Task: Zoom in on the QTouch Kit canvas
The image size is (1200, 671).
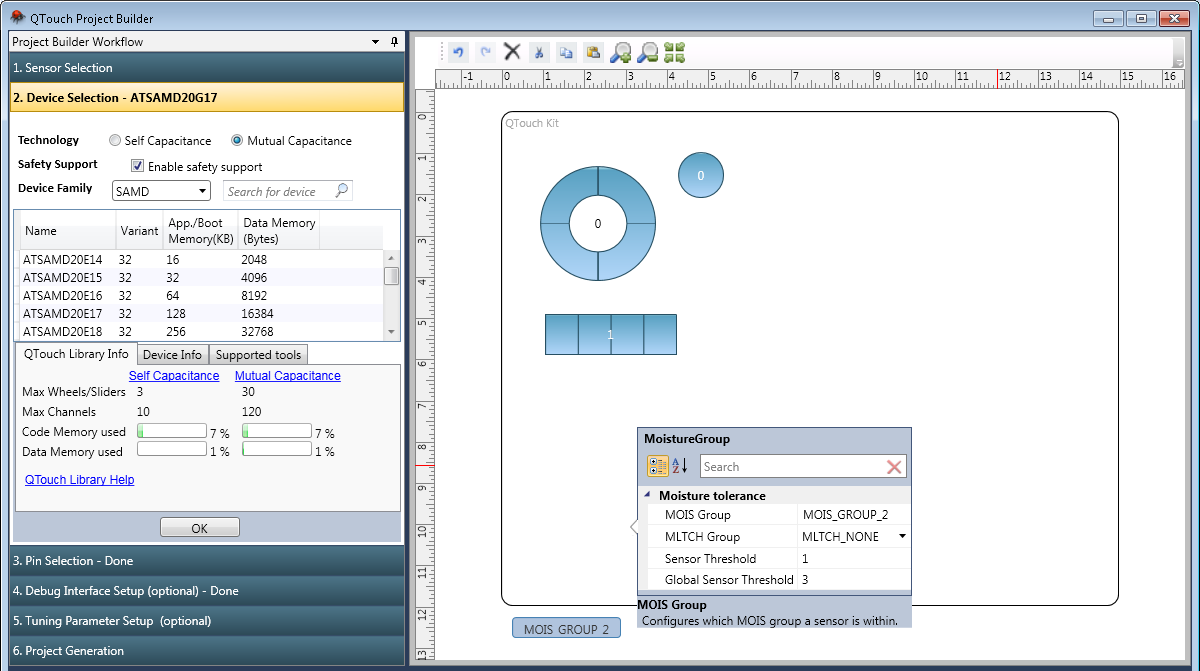Action: click(x=621, y=52)
